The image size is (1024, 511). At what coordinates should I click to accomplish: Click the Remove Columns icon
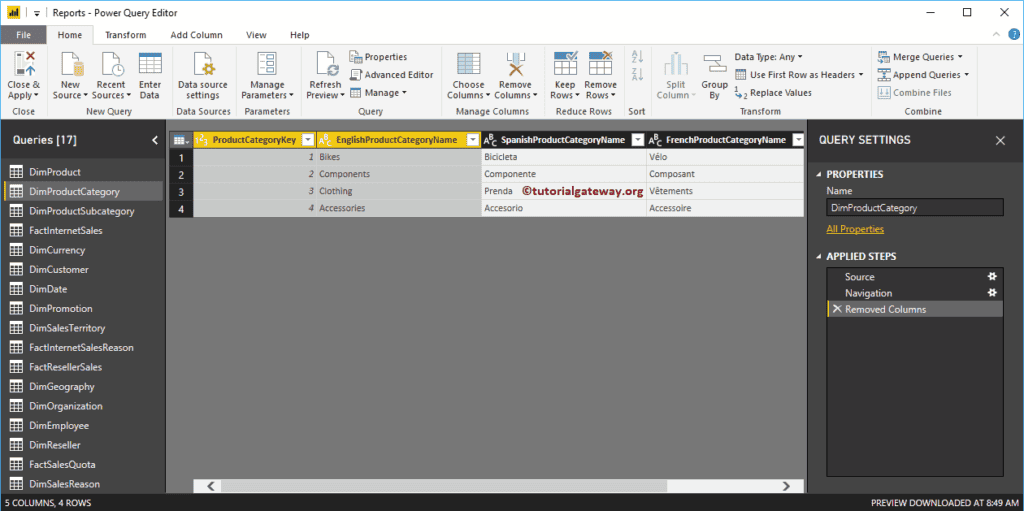tap(515, 64)
